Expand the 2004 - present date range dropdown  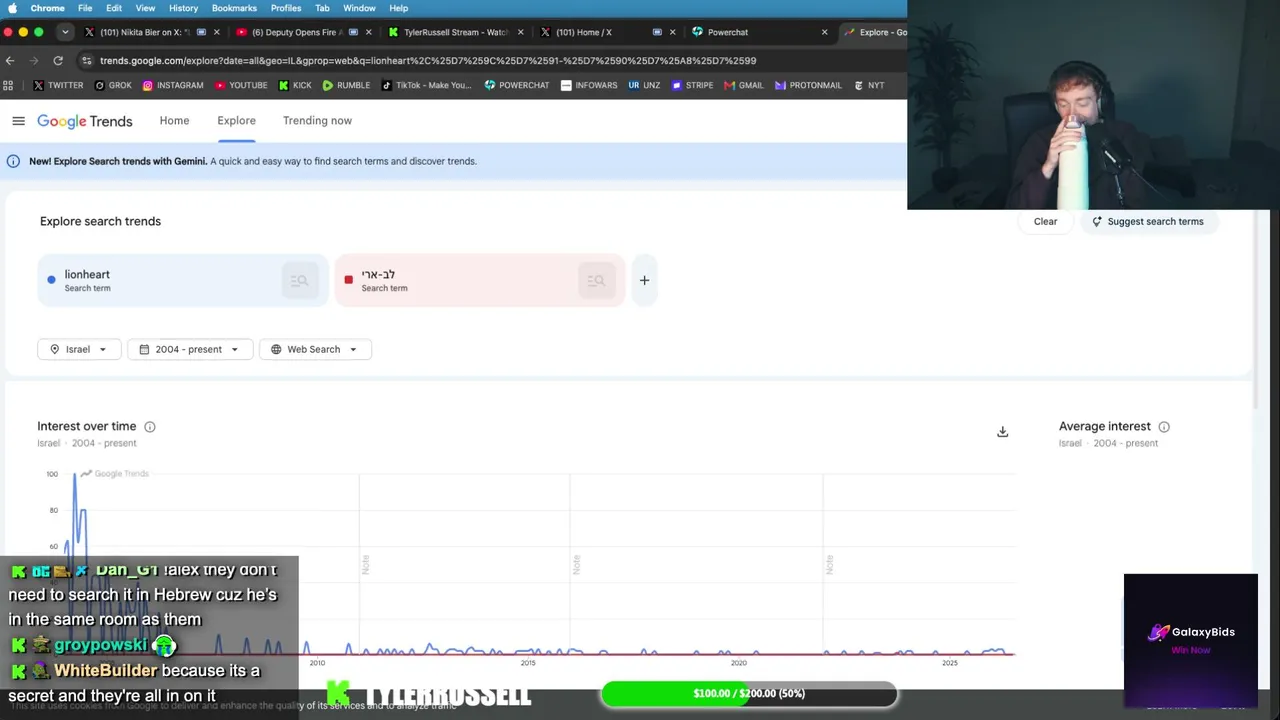tap(190, 349)
